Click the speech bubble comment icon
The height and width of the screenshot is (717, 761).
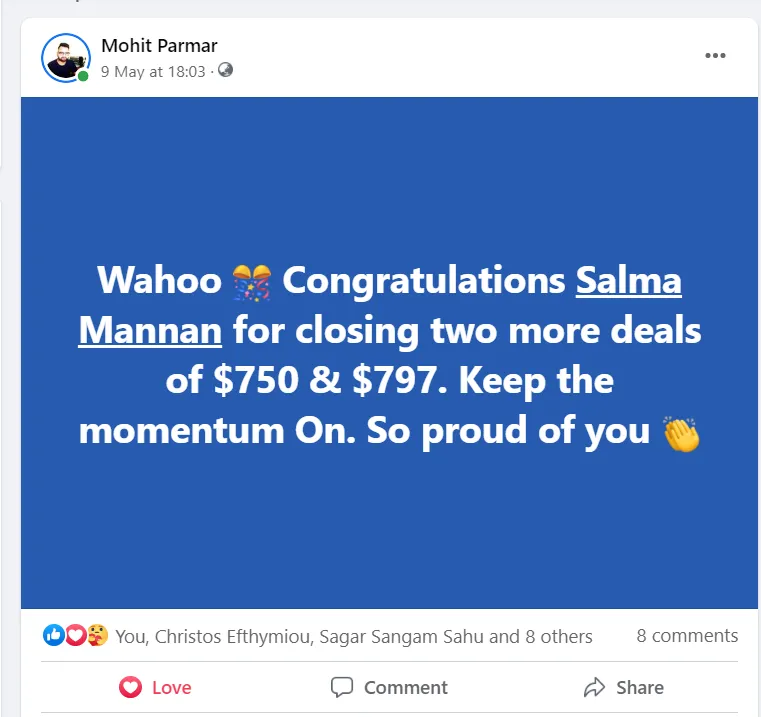pos(342,687)
